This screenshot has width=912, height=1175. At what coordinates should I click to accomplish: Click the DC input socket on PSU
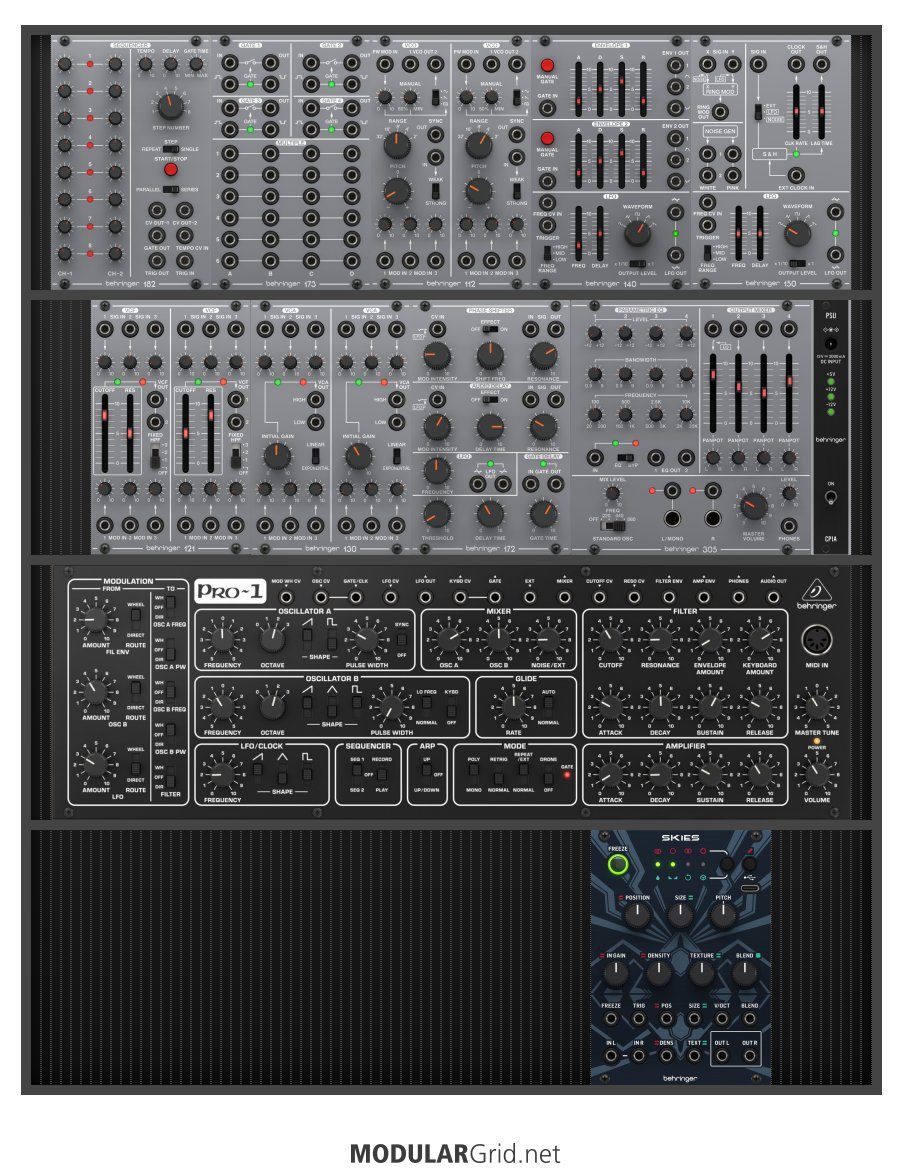pos(830,345)
